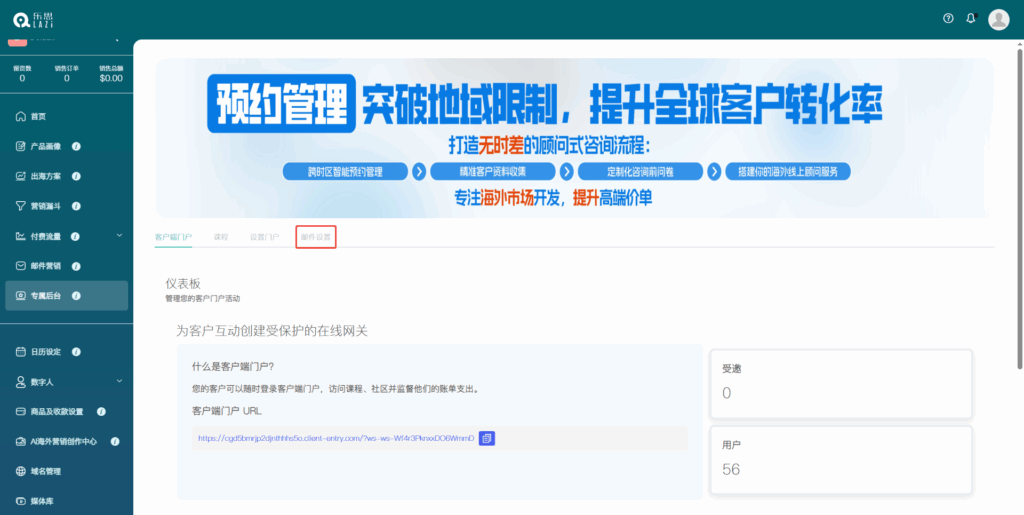Switch to the 邮件设置 tab
The image size is (1024, 515).
(315, 237)
